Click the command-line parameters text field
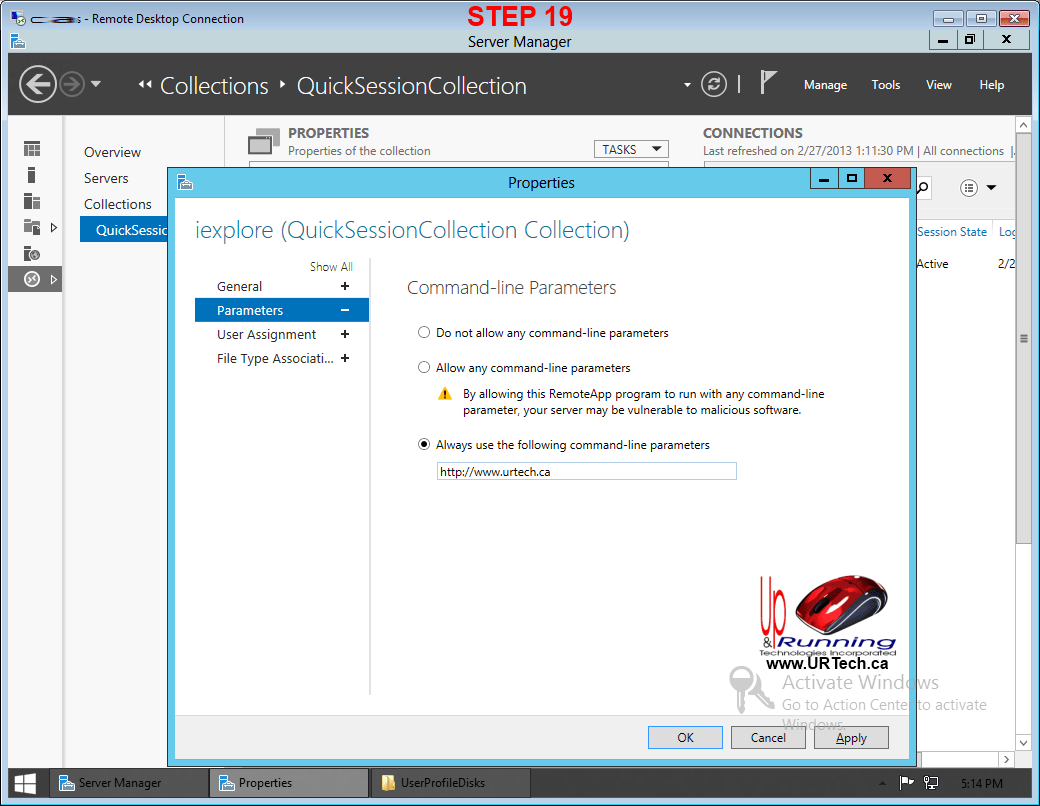The height and width of the screenshot is (806, 1040). click(x=586, y=472)
